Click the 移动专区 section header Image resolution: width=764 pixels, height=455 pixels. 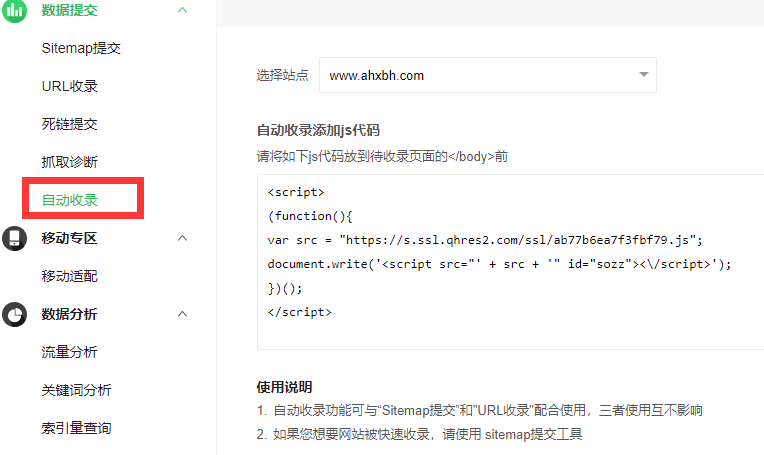click(69, 238)
